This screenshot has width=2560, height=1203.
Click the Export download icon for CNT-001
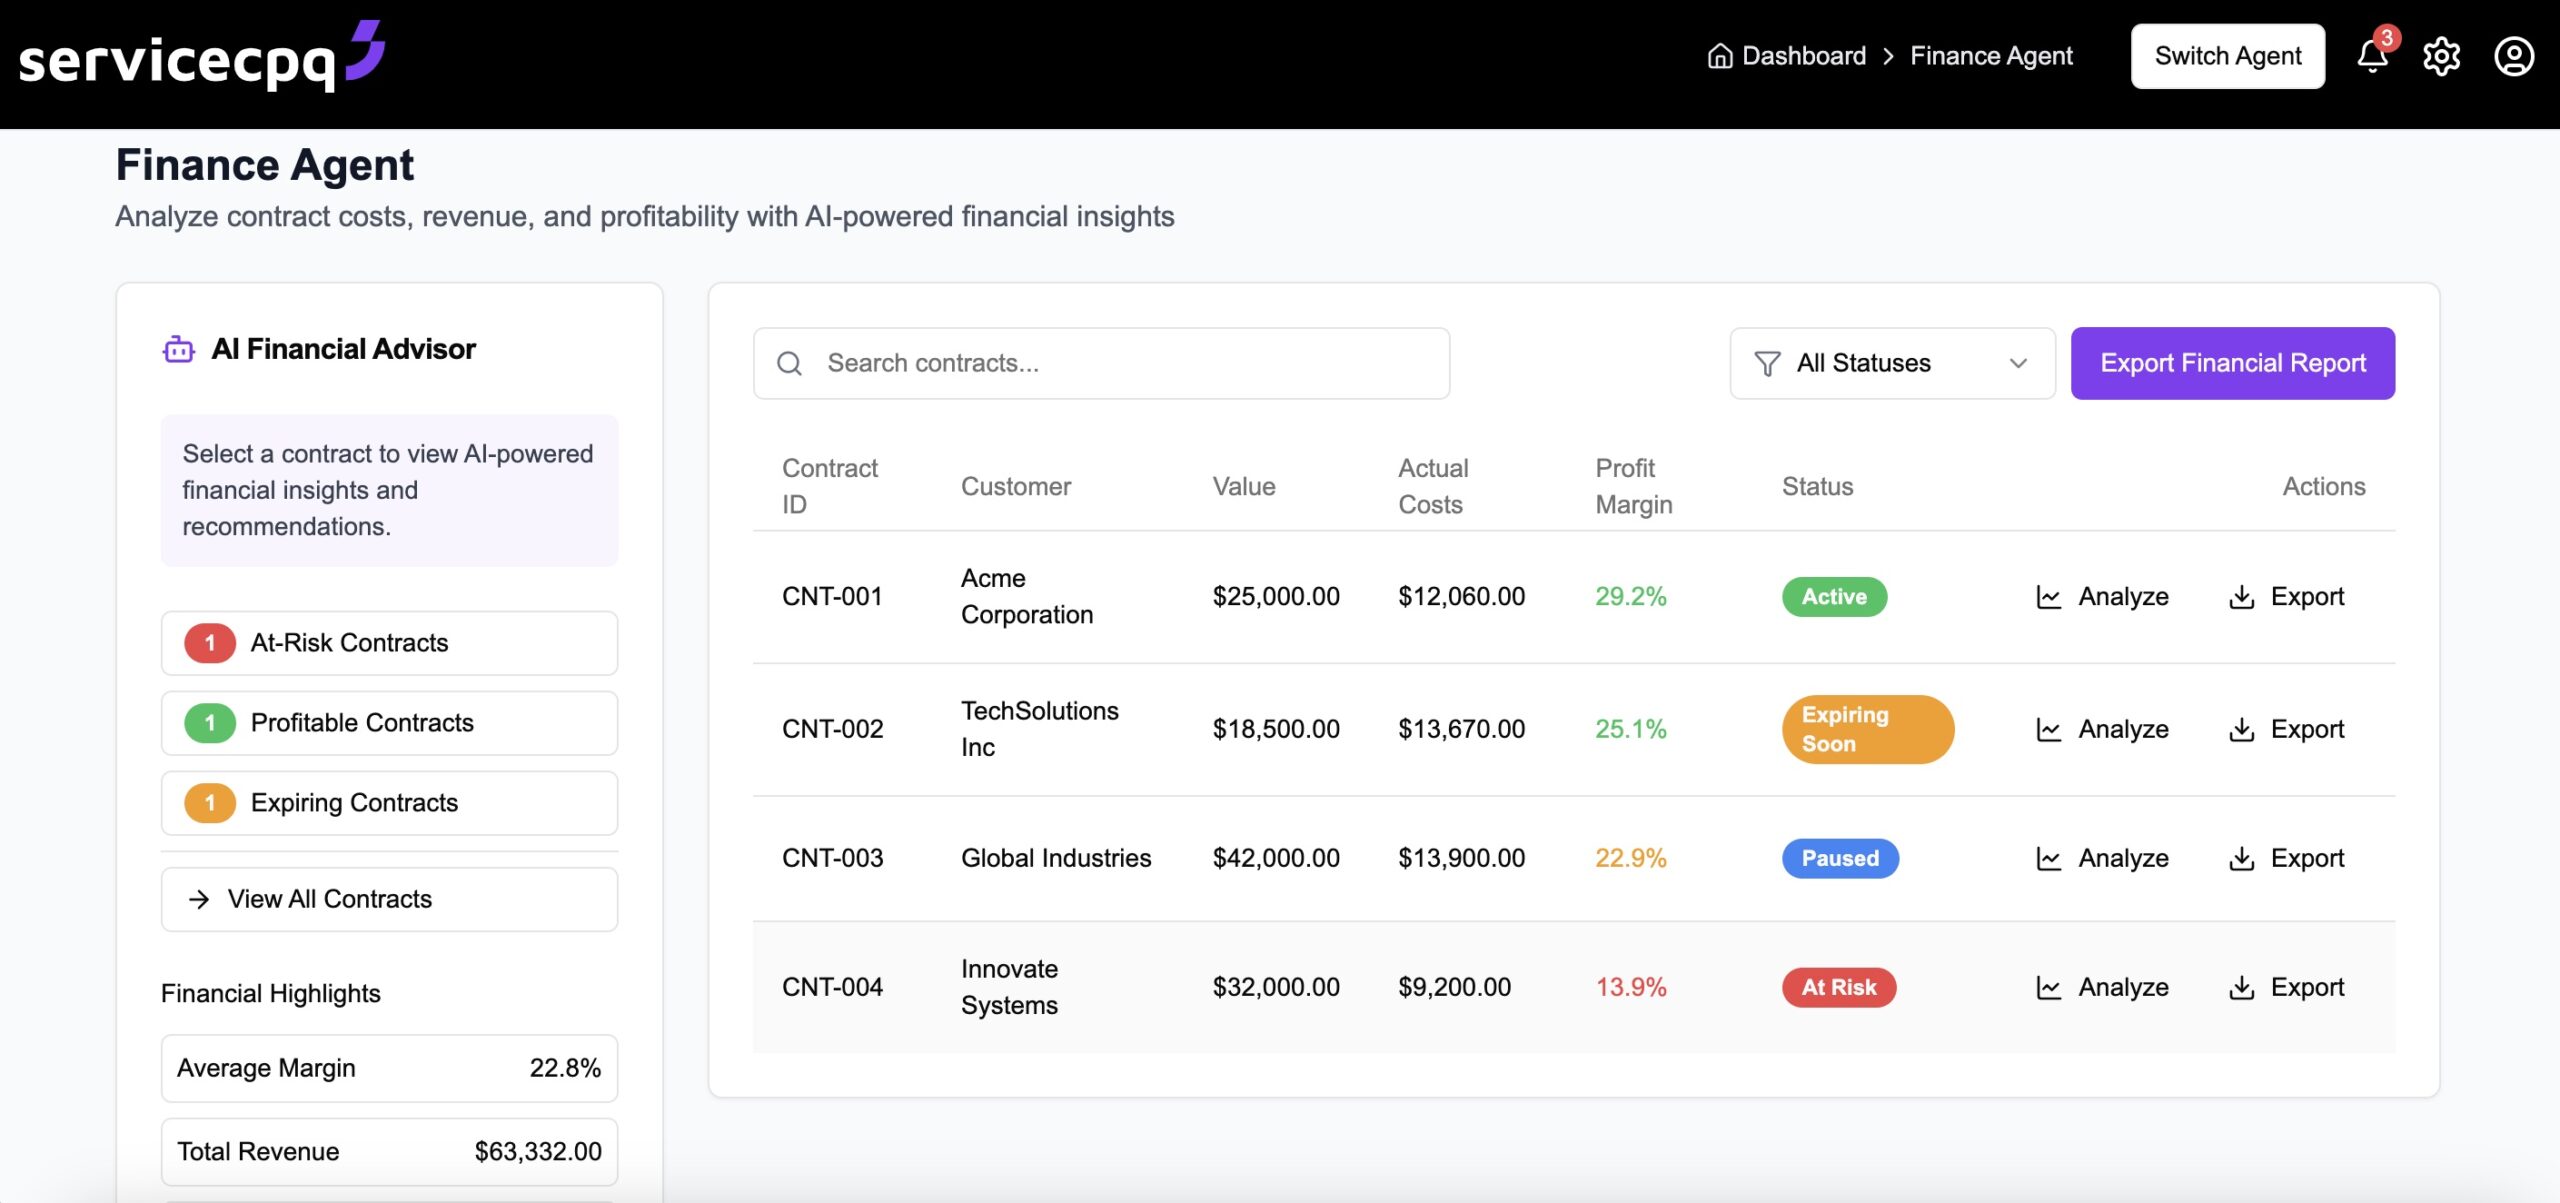click(x=2241, y=597)
